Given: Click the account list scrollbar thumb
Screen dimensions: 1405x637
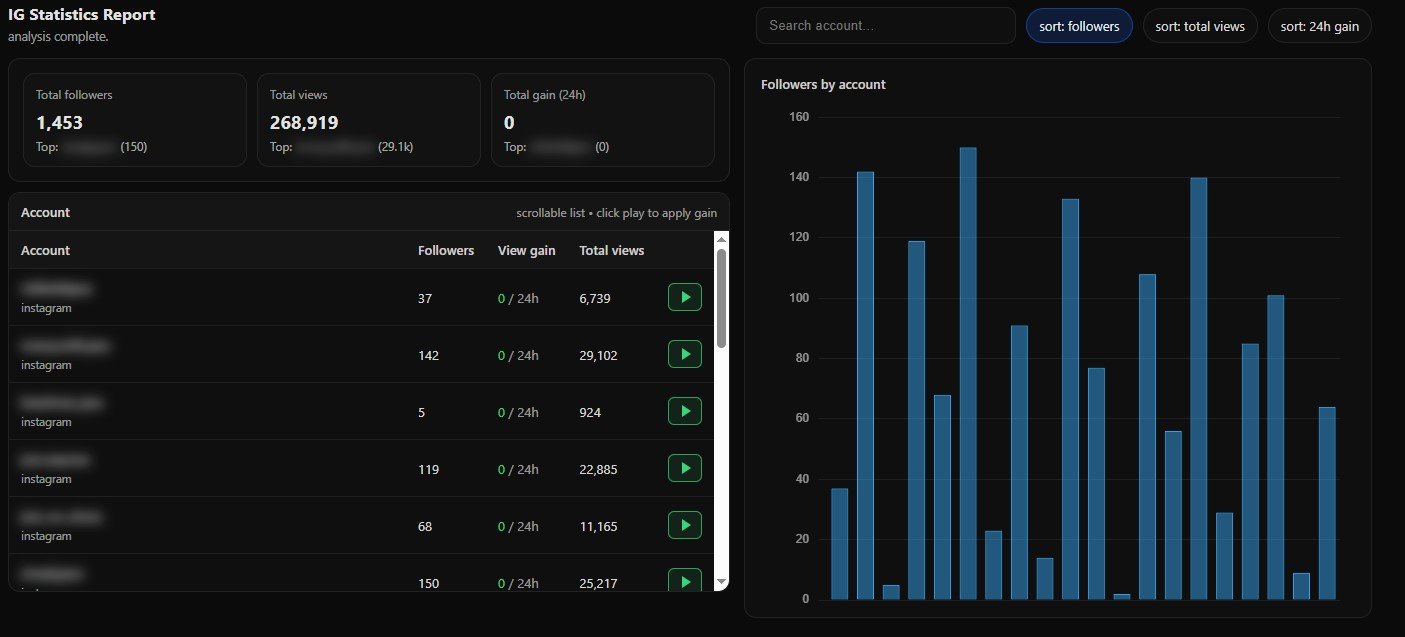Looking at the screenshot, I should click(722, 298).
